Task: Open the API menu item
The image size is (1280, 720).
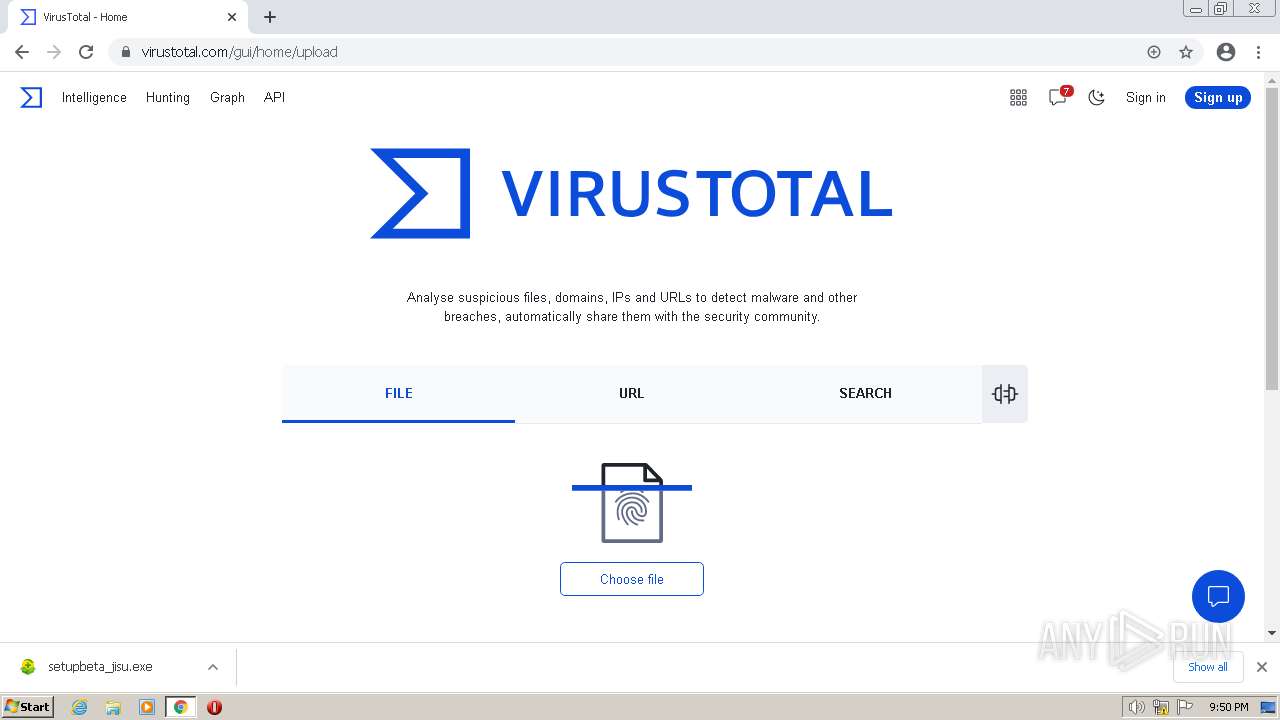Action: pyautogui.click(x=274, y=97)
